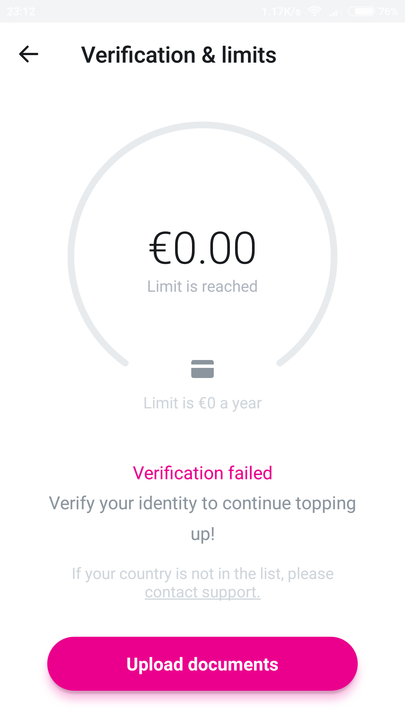
Task: Tap the country not in list note
Action: (x=202, y=583)
